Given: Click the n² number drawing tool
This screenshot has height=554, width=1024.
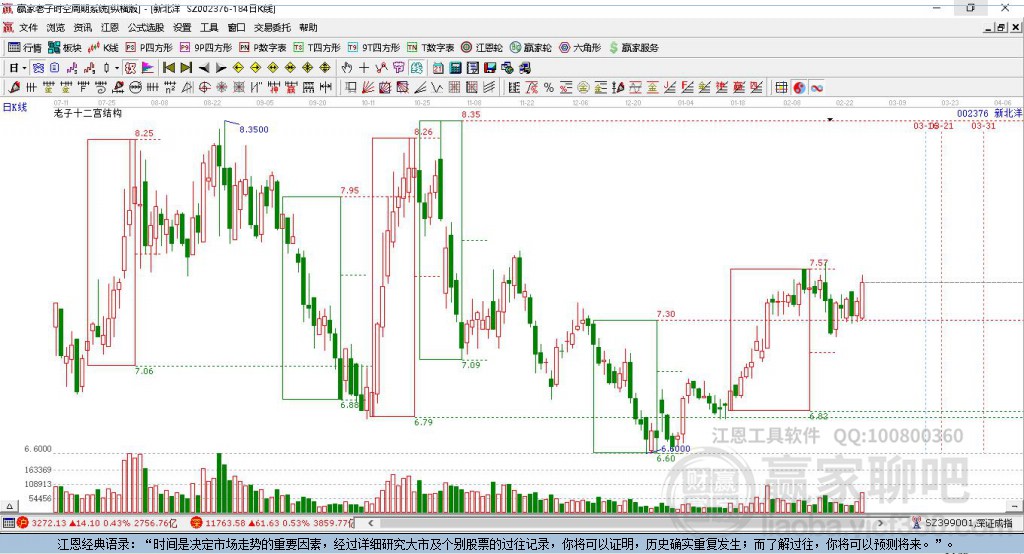Looking at the screenshot, I should 170,88.
